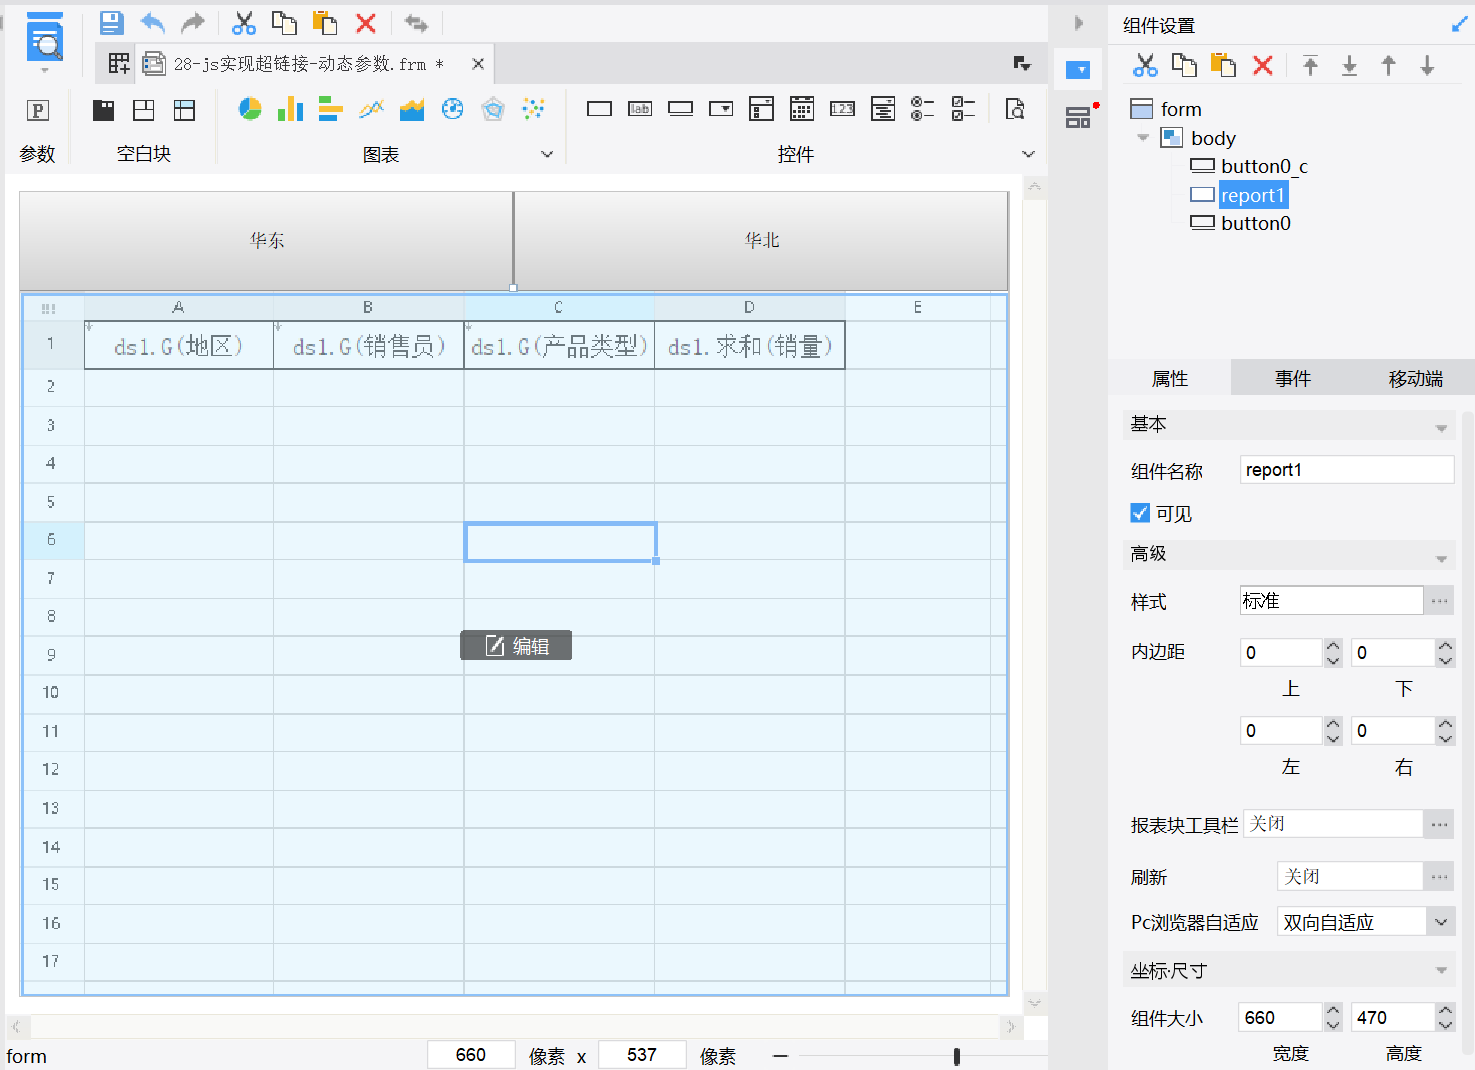1475x1070 pixels.
Task: Pick the number input widget icon
Action: [842, 109]
